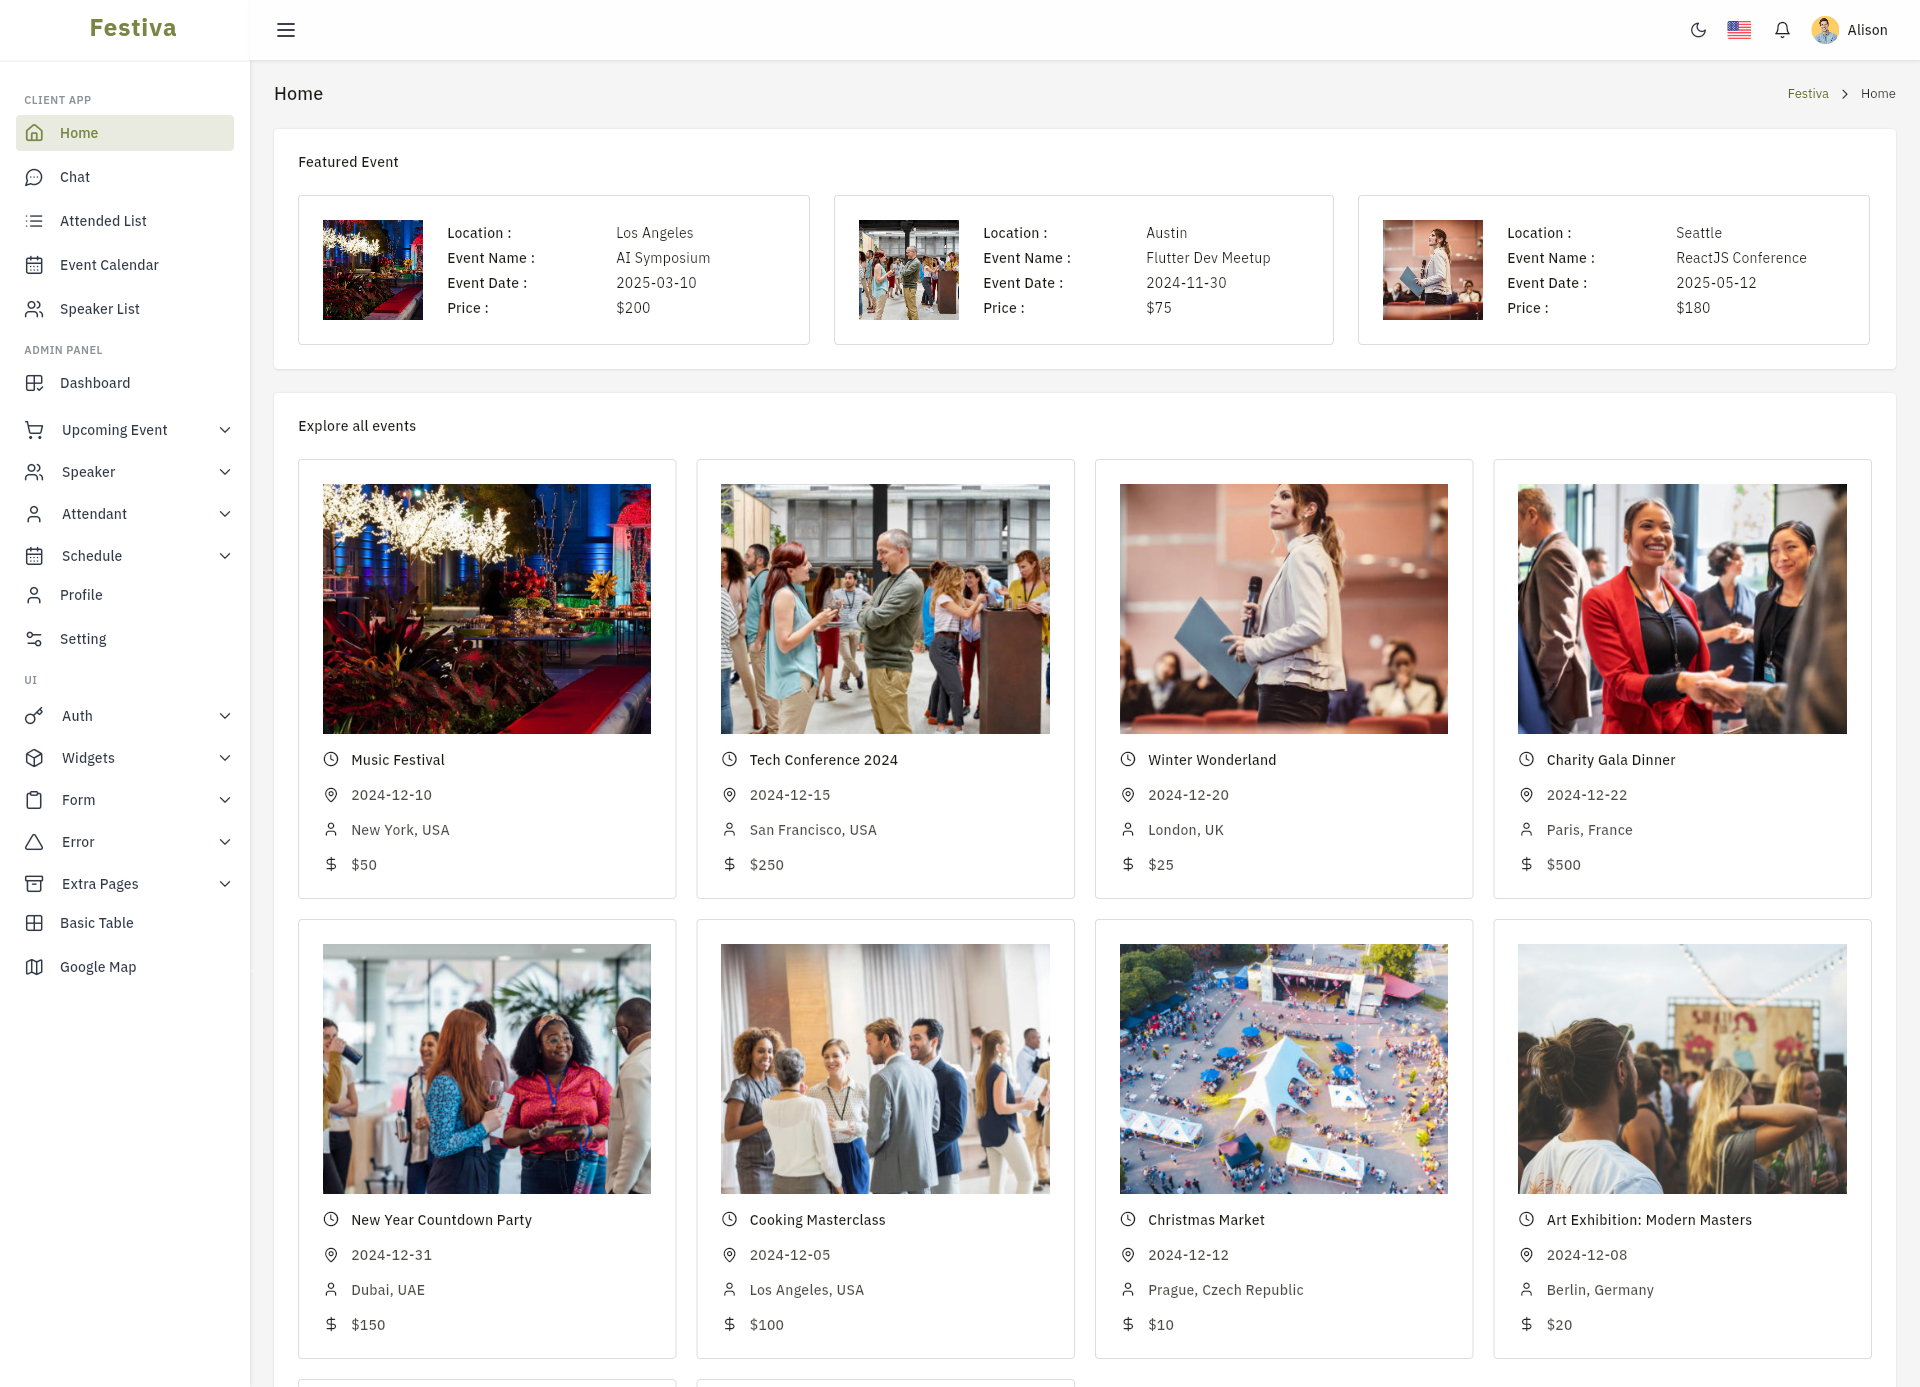This screenshot has width=1920, height=1387.
Task: Expand the Extra Pages submenu chevron
Action: [225, 884]
